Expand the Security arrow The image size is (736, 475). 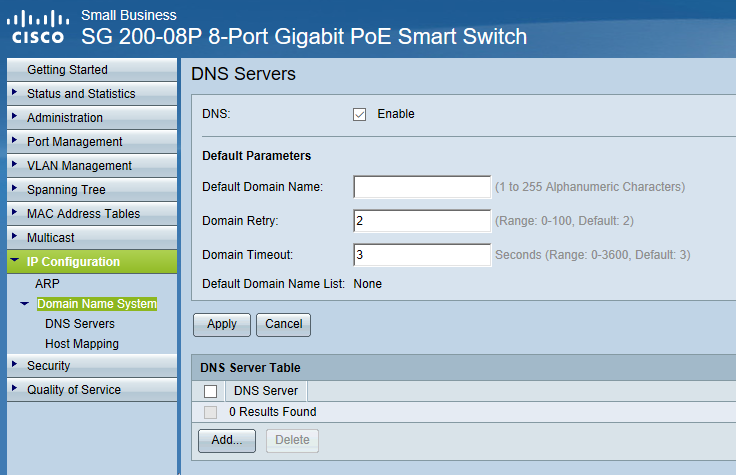coord(14,364)
